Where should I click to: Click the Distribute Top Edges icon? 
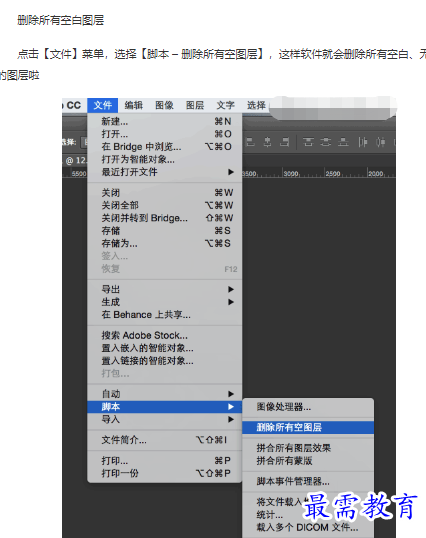coord(308,142)
